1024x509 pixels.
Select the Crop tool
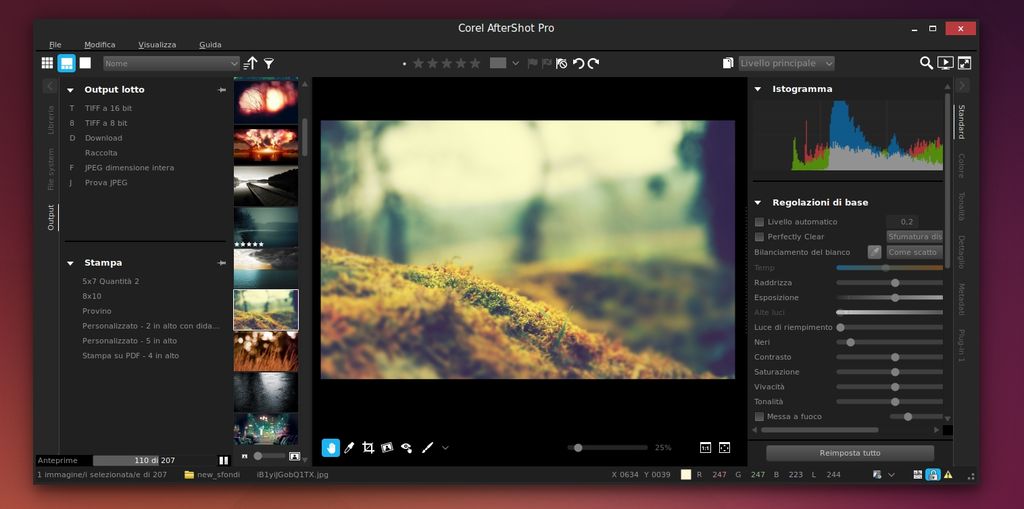tap(368, 448)
